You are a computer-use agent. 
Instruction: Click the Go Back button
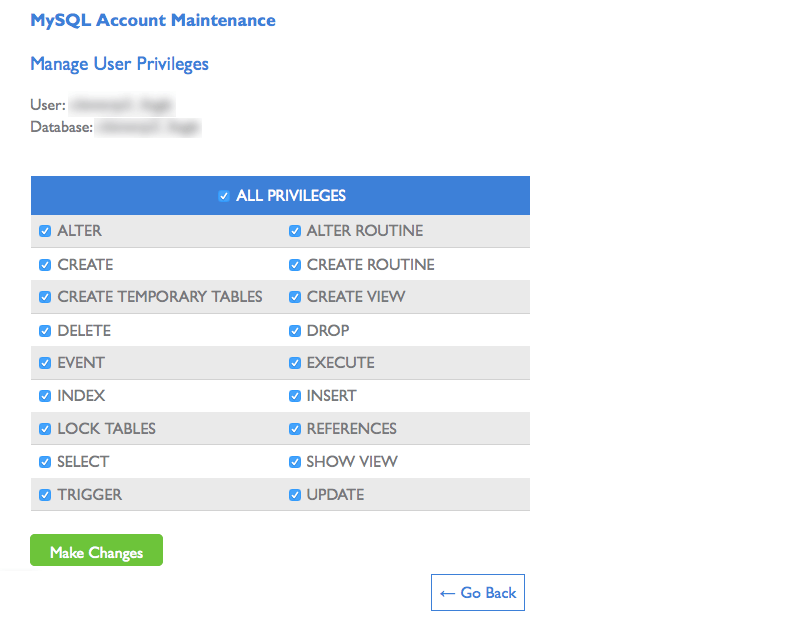click(x=478, y=593)
